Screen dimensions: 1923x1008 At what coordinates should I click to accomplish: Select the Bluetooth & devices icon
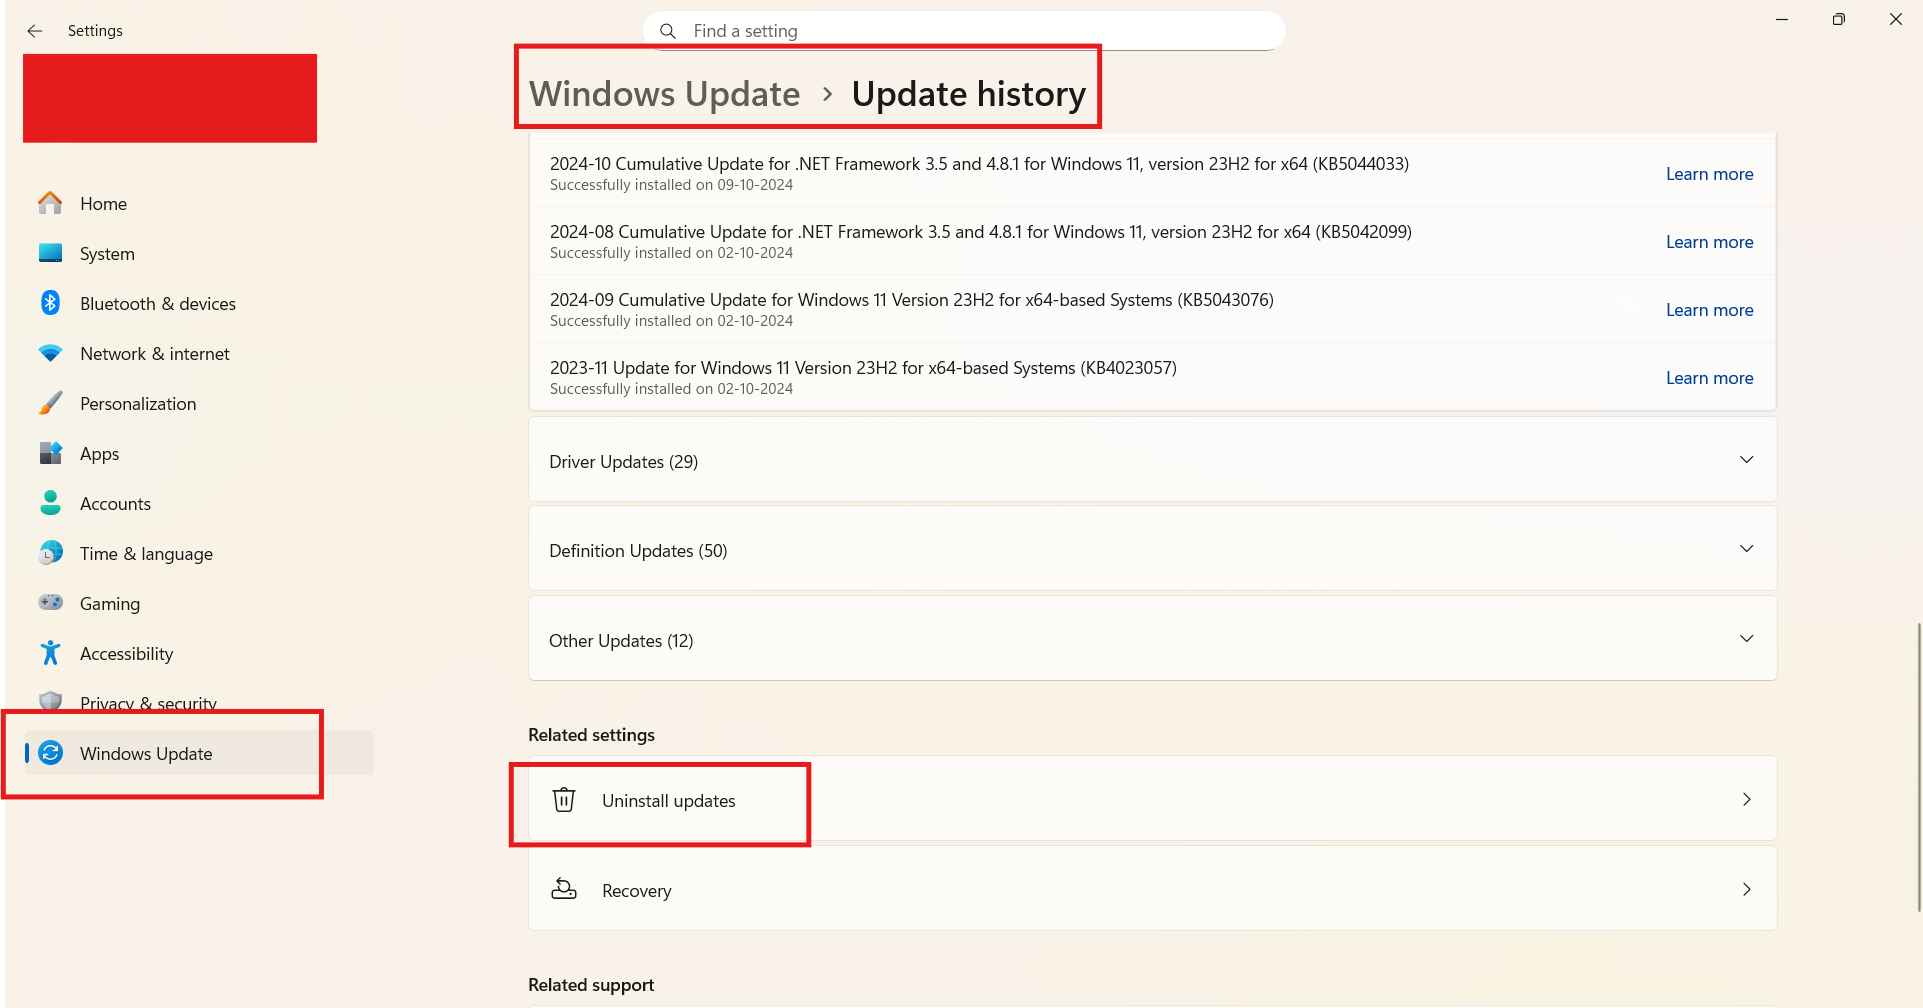coord(50,303)
